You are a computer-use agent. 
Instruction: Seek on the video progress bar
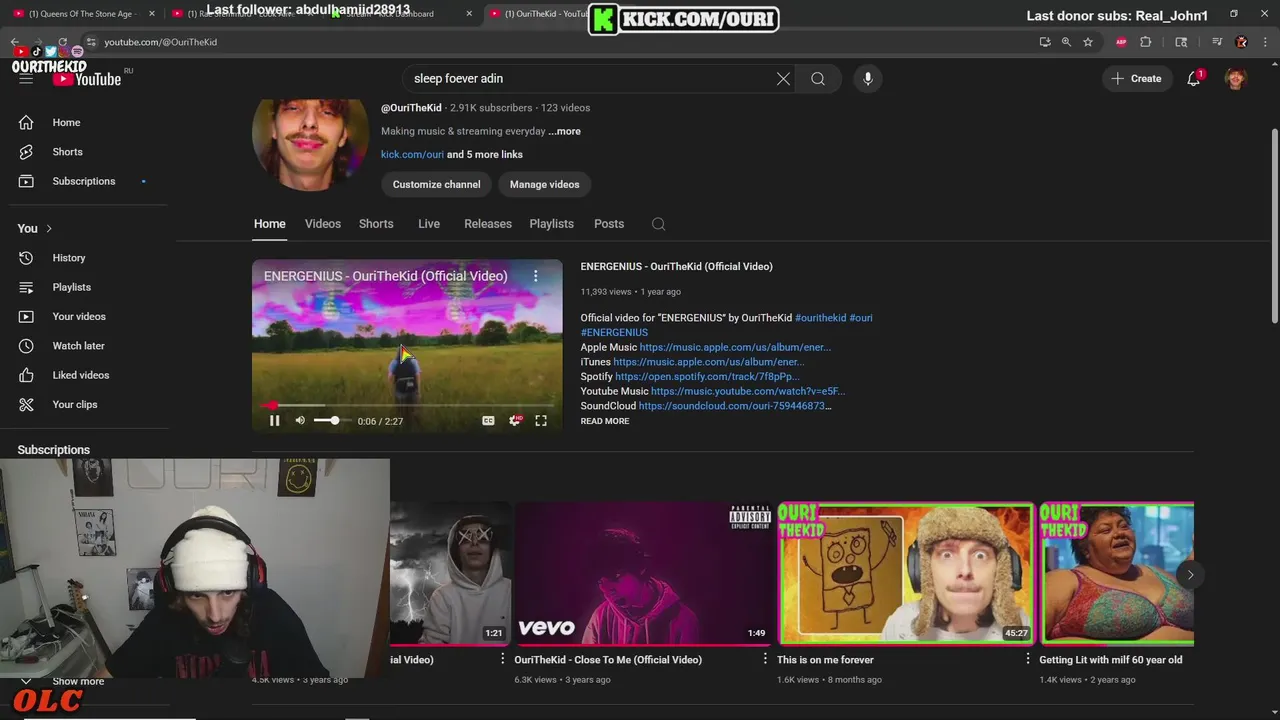407,406
